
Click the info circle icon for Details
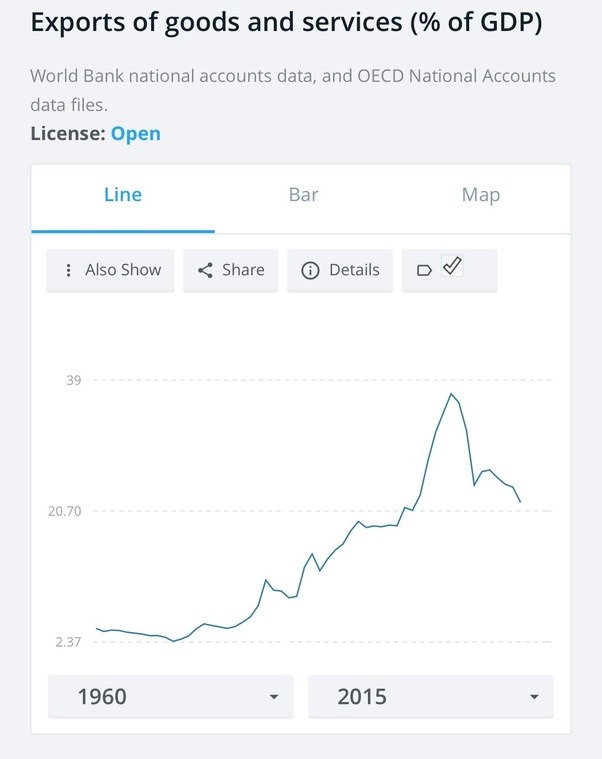(310, 270)
